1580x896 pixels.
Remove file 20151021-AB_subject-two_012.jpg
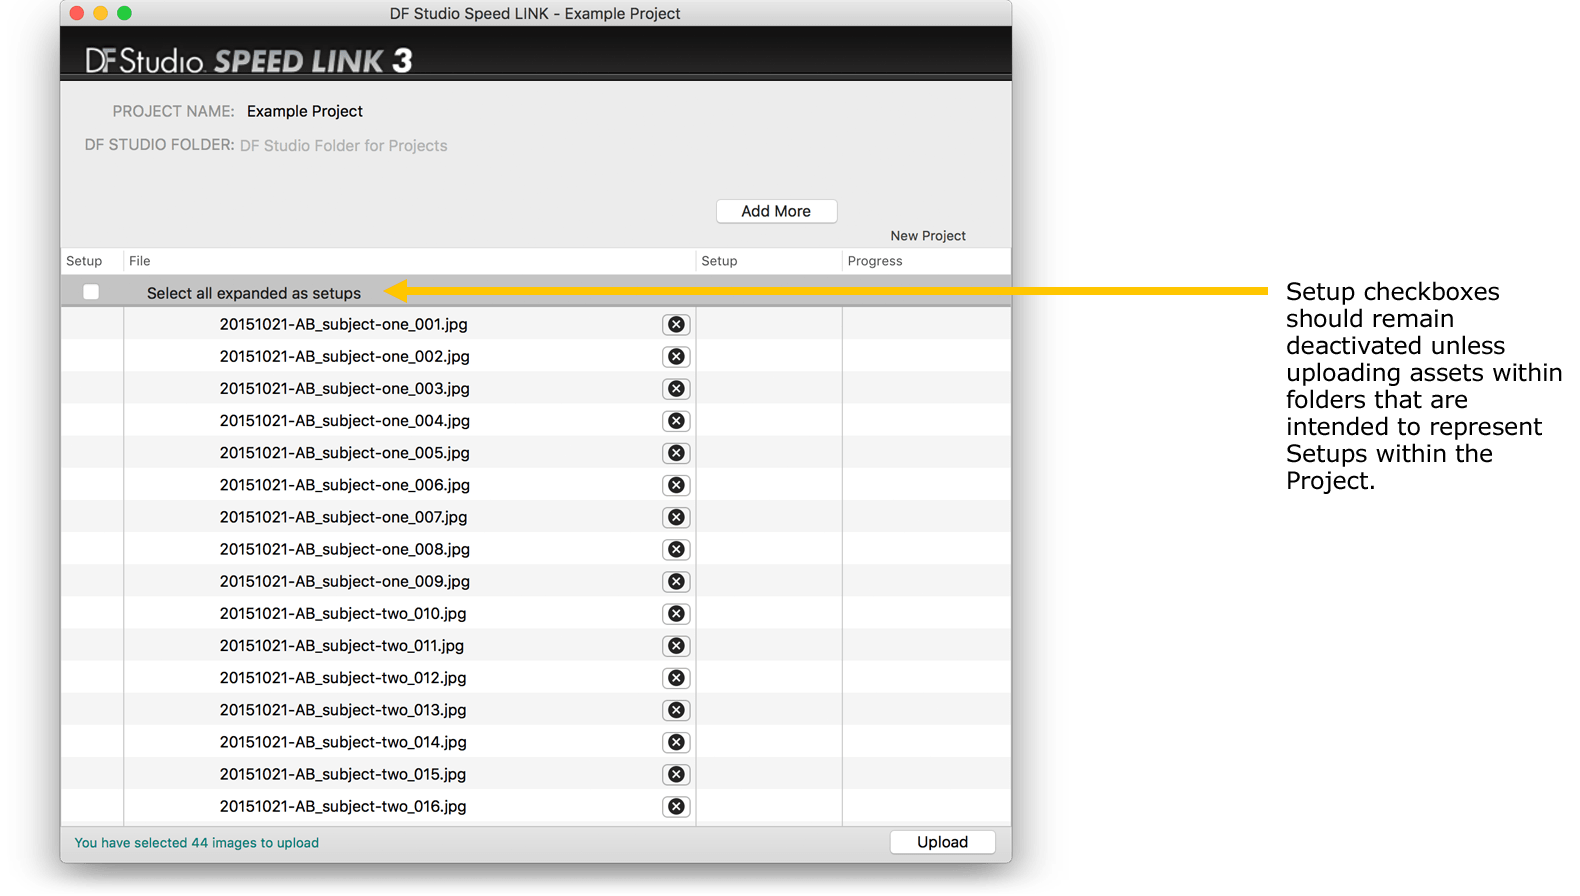(676, 678)
